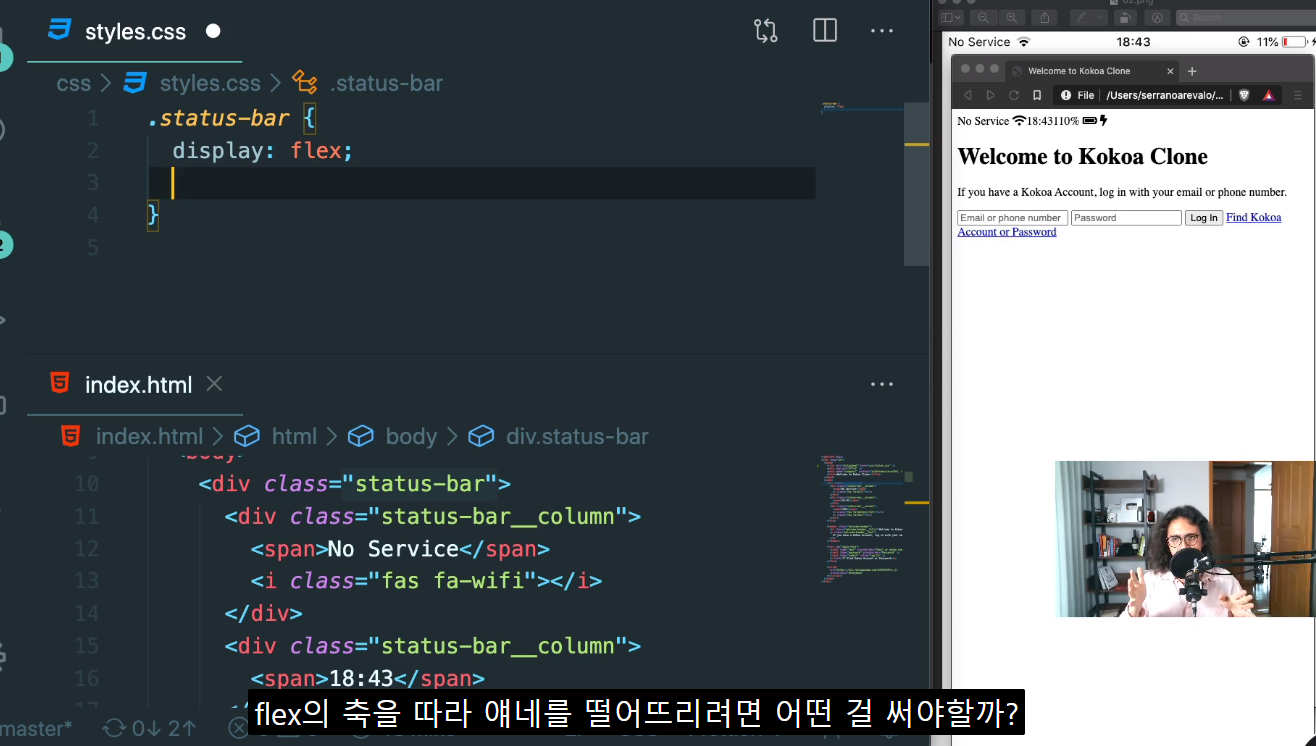The height and width of the screenshot is (746, 1316).
Task: Click the 'Welcome to Kokoa Clone' heading
Action: pyautogui.click(x=1082, y=157)
